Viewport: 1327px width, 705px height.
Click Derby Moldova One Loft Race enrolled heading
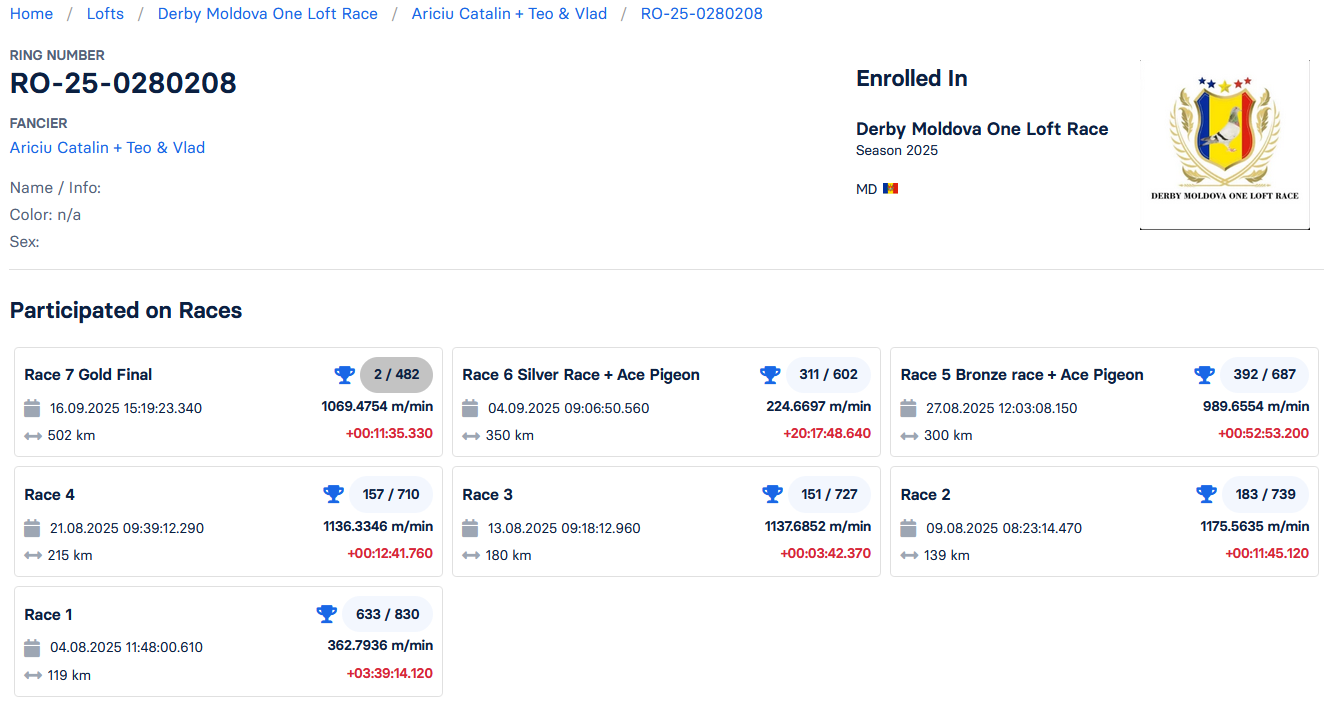click(981, 129)
